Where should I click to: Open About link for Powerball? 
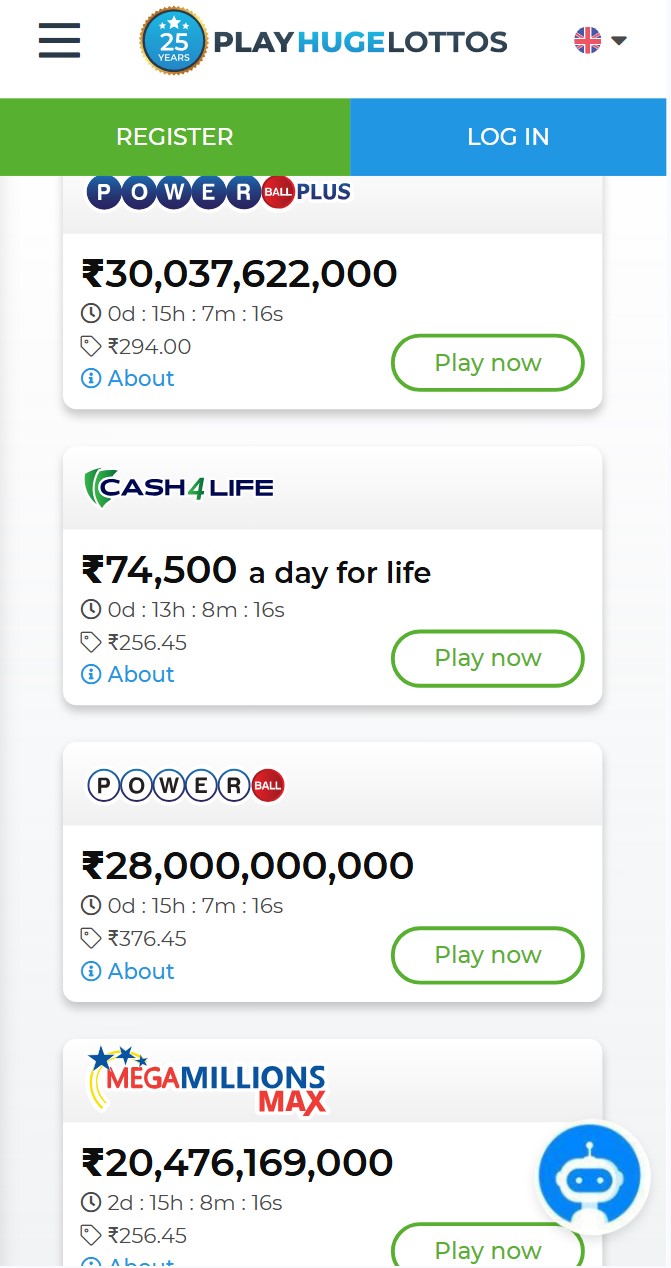pos(141,971)
